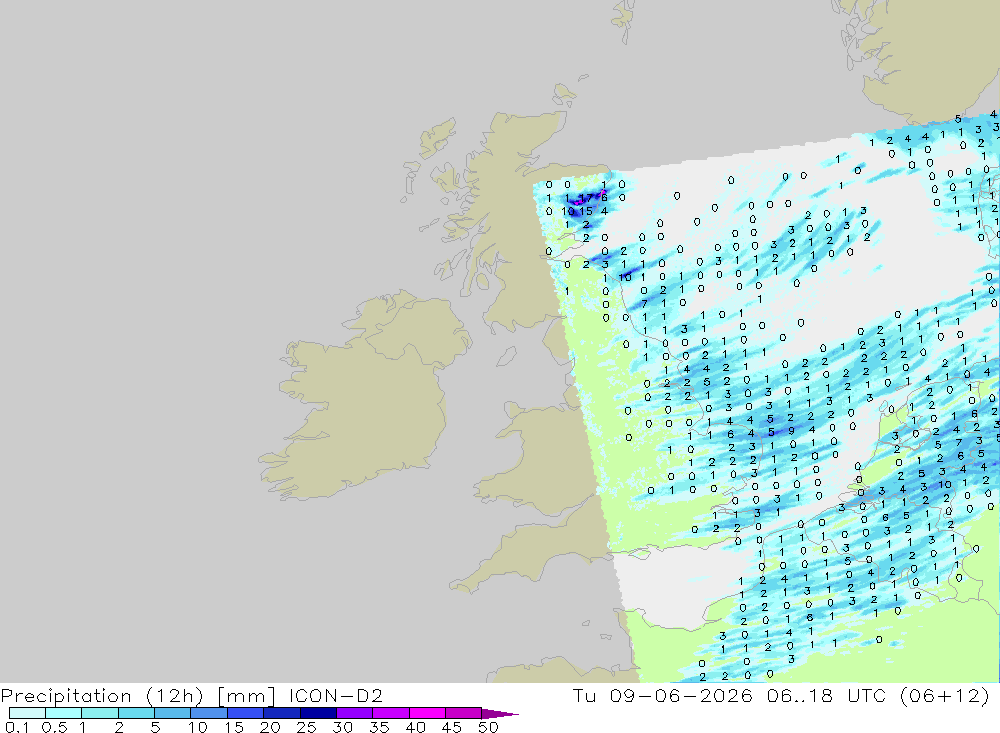Click the '45' legend label
Screen dimensions: 1000x733
point(452,727)
